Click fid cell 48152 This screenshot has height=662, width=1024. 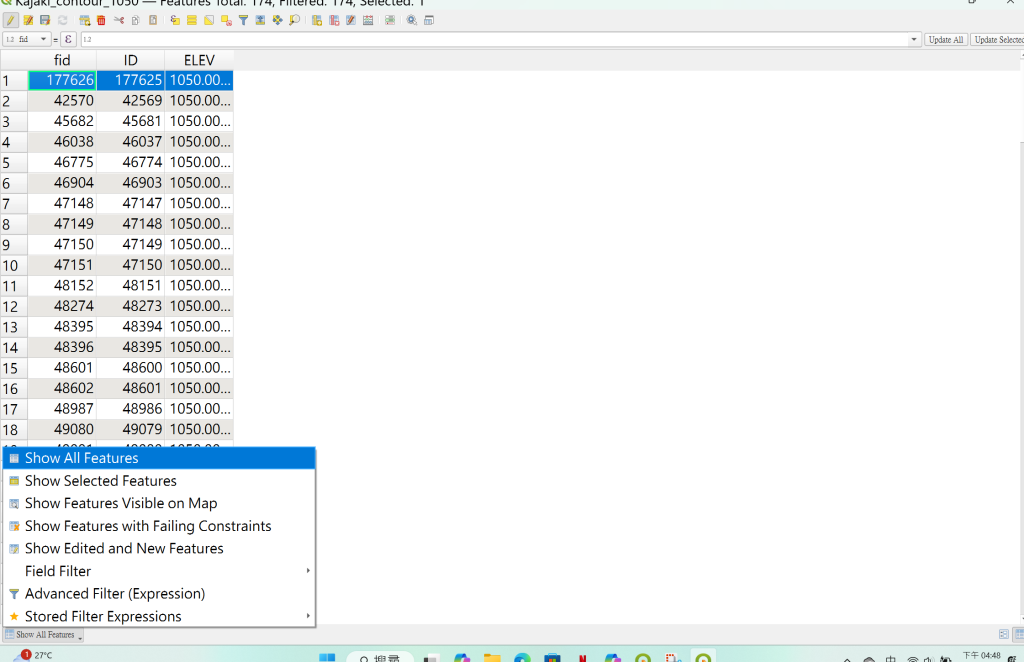62,285
